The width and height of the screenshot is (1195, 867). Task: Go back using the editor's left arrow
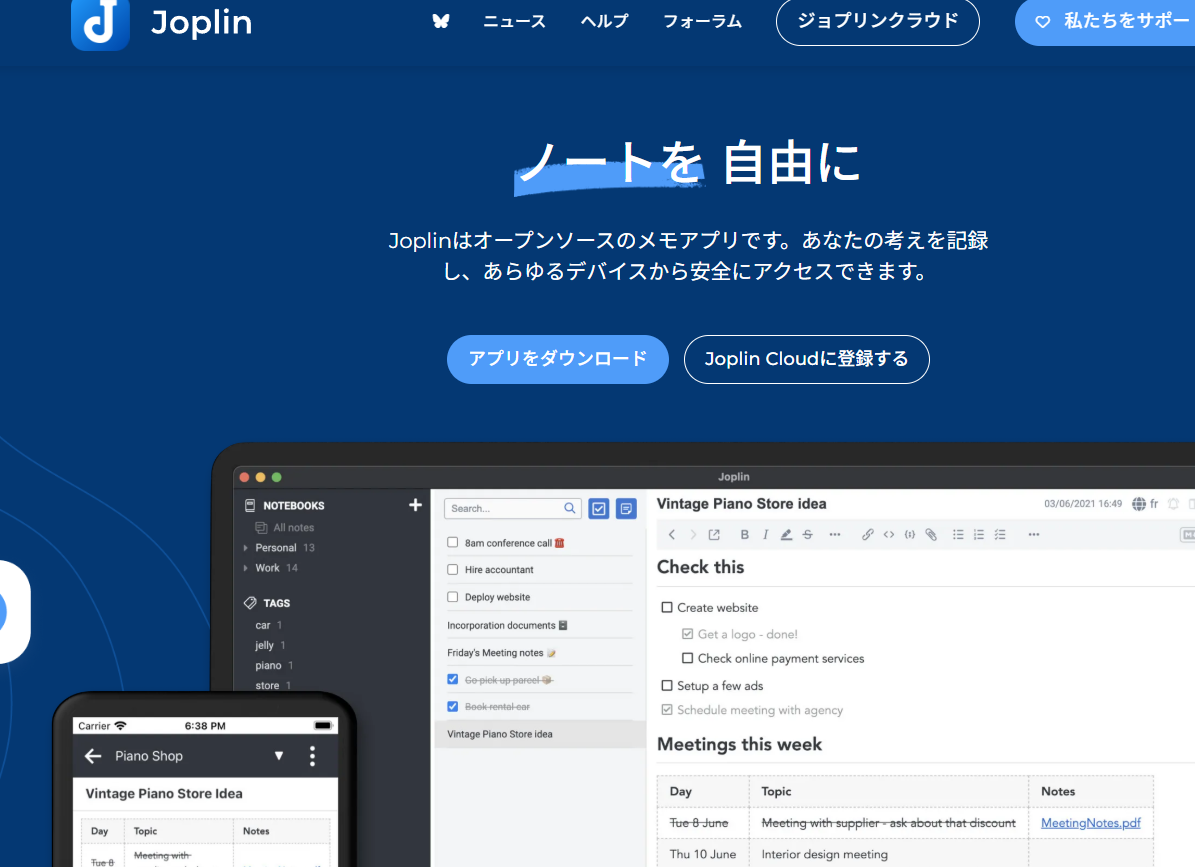pyautogui.click(x=671, y=535)
